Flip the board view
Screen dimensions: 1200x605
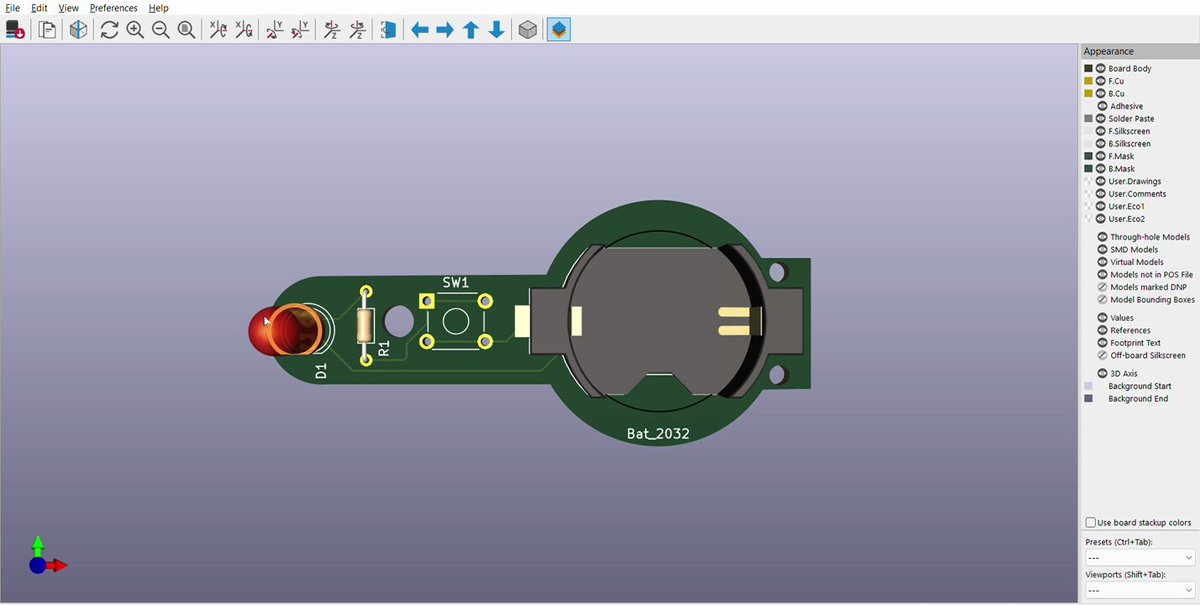point(388,30)
